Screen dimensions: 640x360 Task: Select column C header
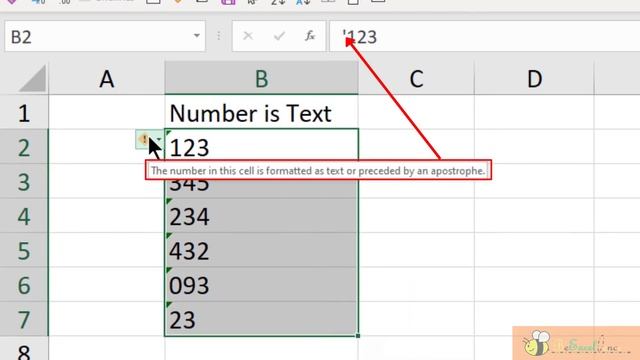(416, 78)
